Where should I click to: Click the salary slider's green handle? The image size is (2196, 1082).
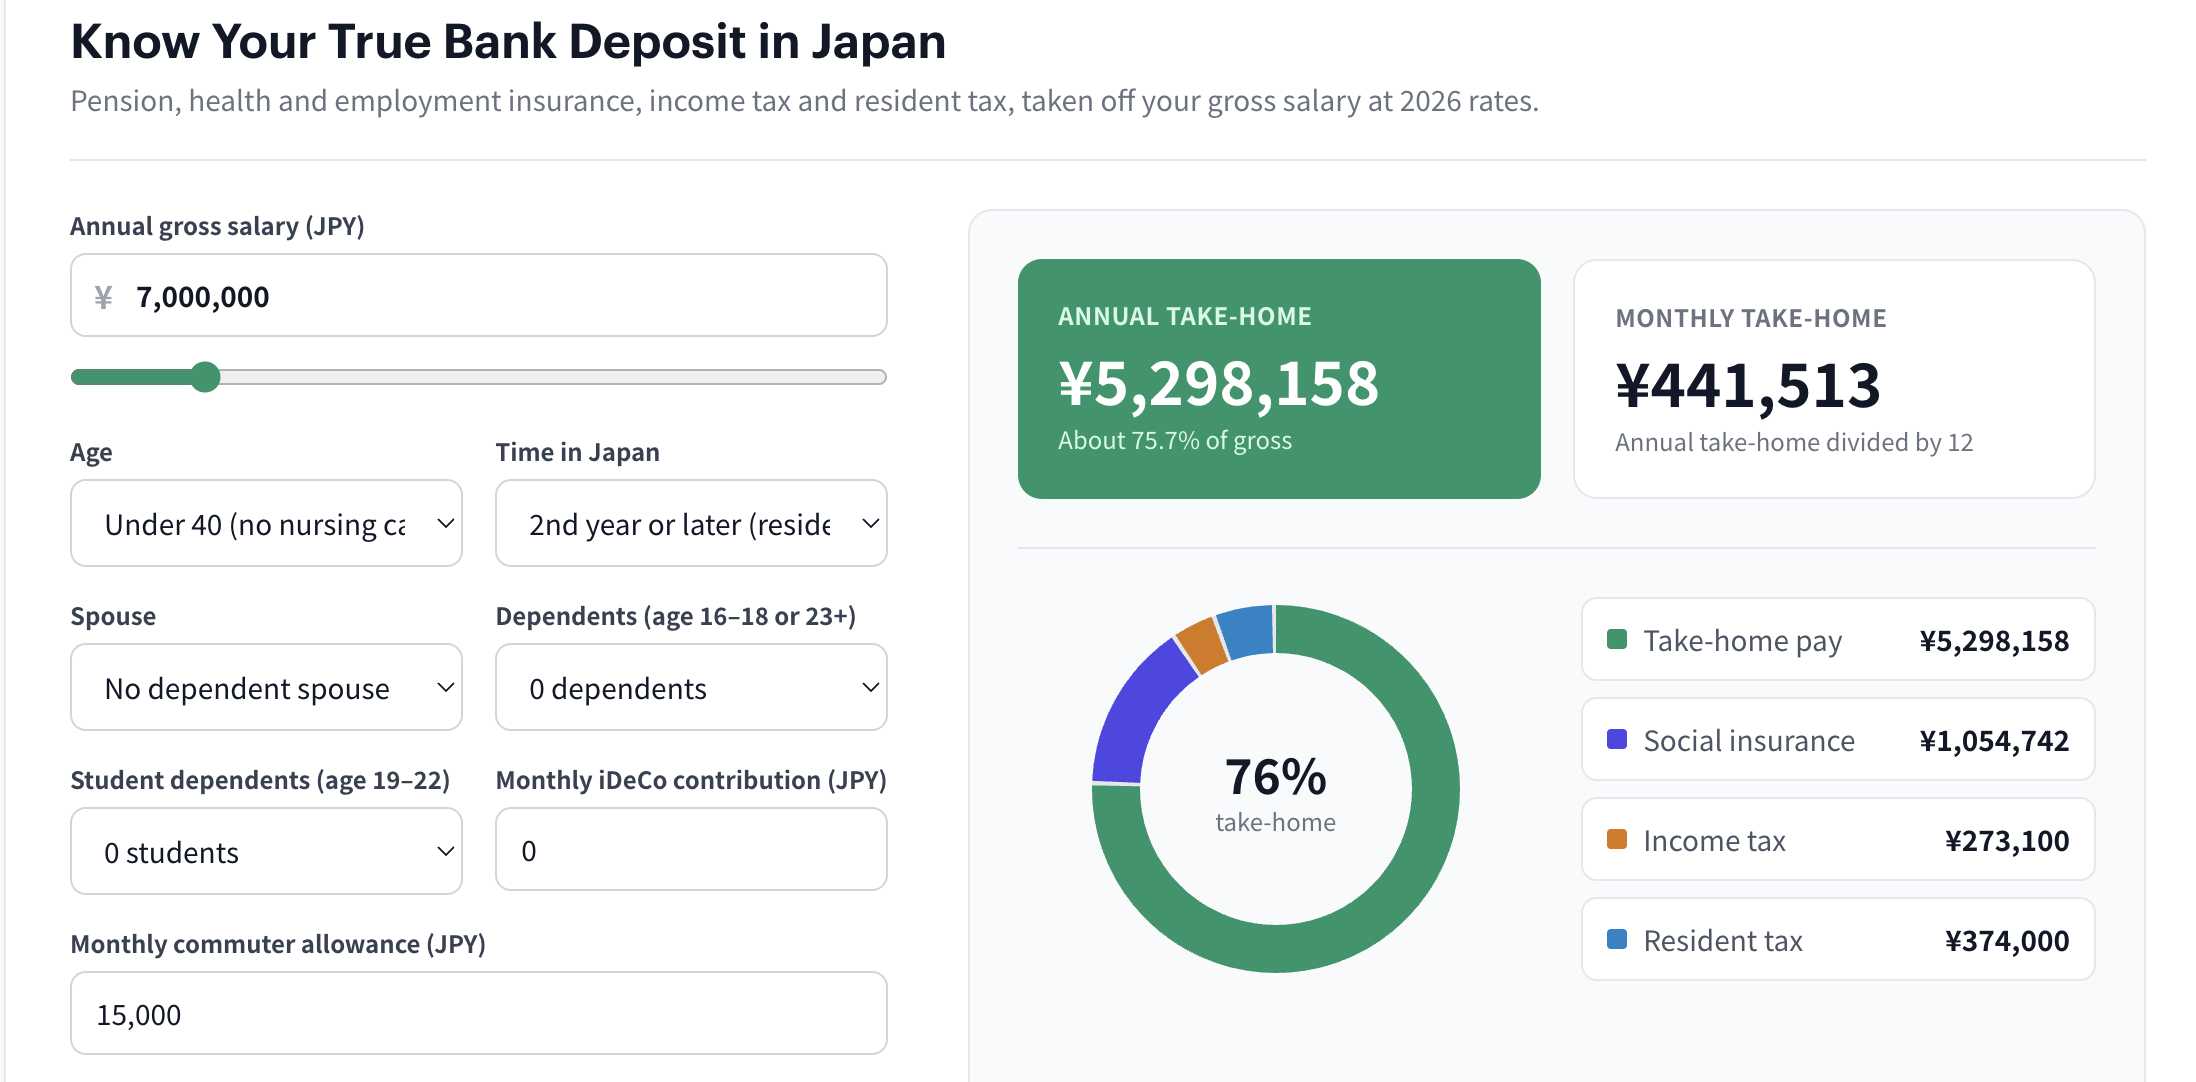tap(205, 377)
